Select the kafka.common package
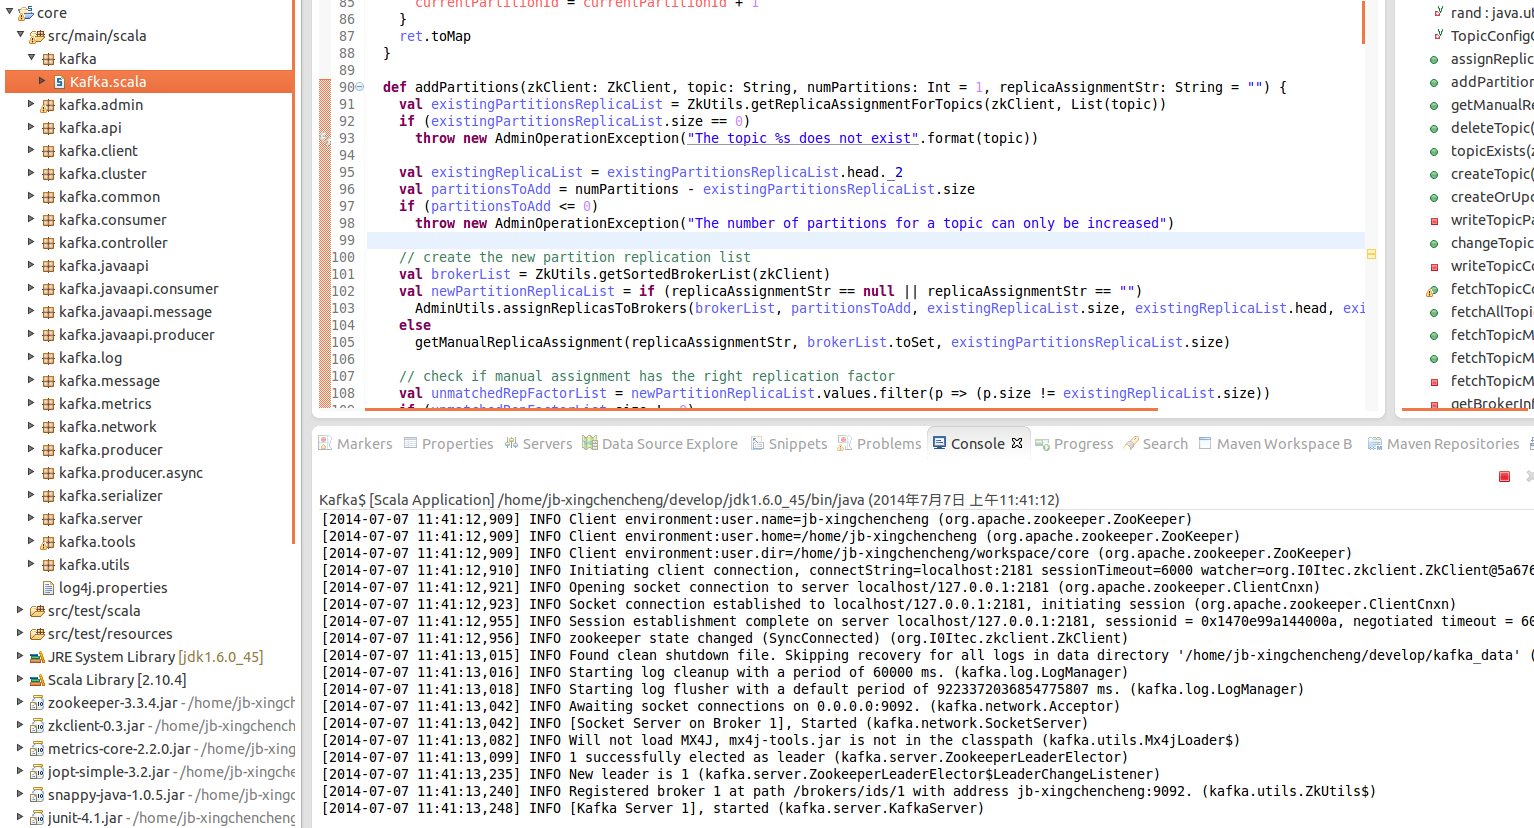 point(109,196)
